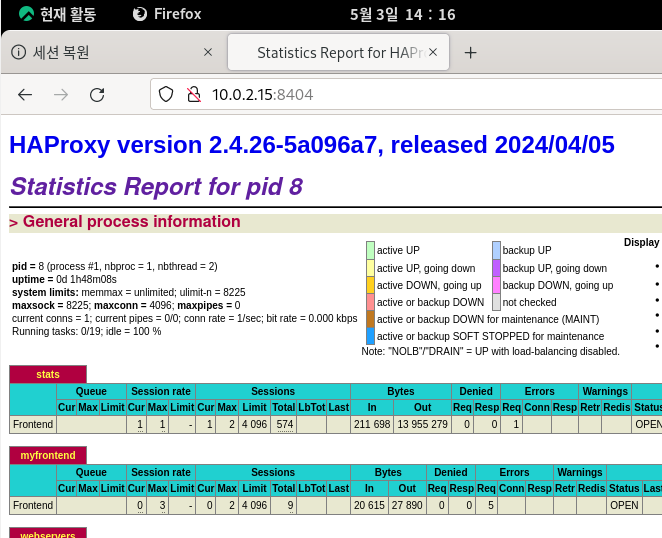The height and width of the screenshot is (538, 662).
Task: Click the Statistics Report for pid 8 heading
Action: (x=156, y=186)
